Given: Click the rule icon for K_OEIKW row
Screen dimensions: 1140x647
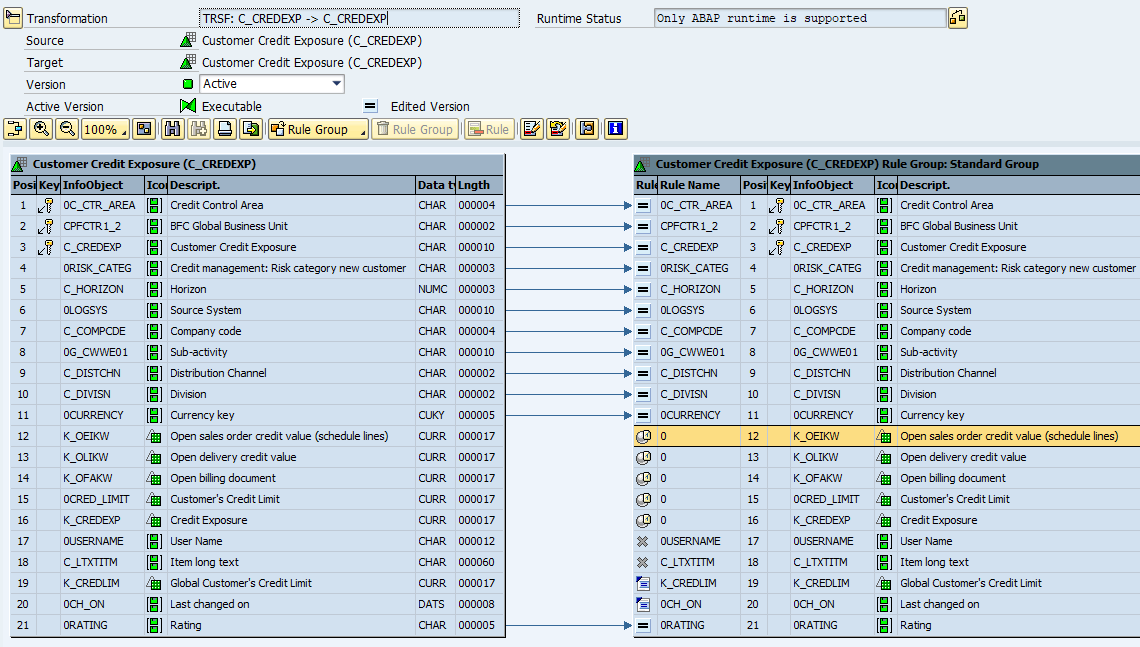Looking at the screenshot, I should pyautogui.click(x=644, y=436).
